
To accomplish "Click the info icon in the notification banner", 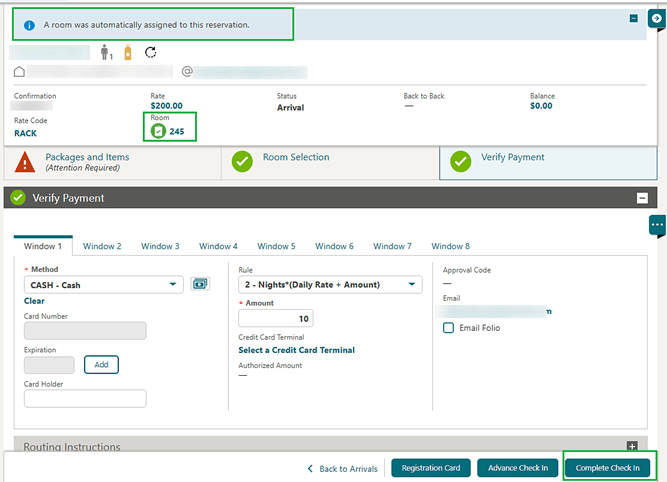I will coord(29,25).
